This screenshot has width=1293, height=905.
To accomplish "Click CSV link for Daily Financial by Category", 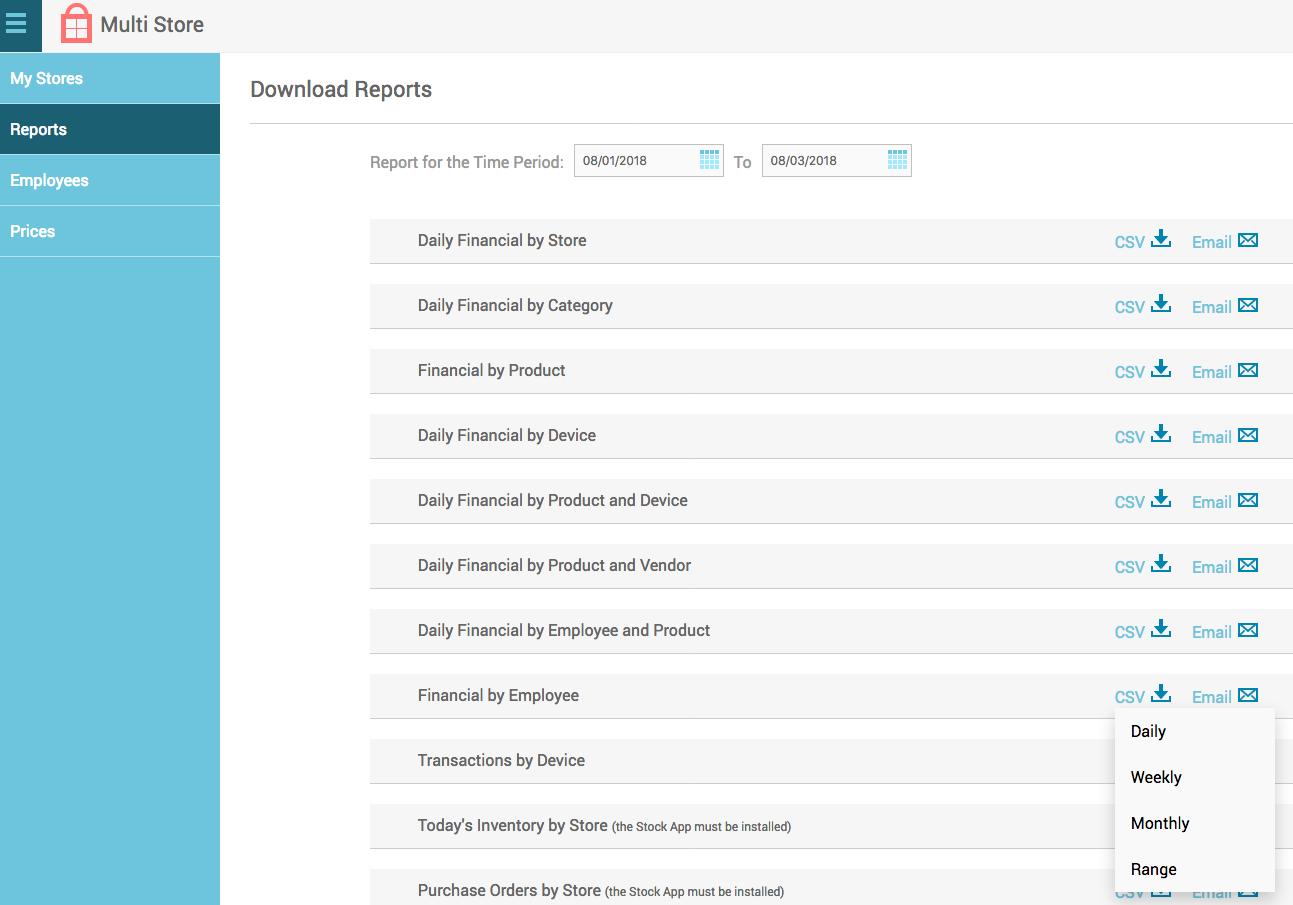I will point(1130,307).
